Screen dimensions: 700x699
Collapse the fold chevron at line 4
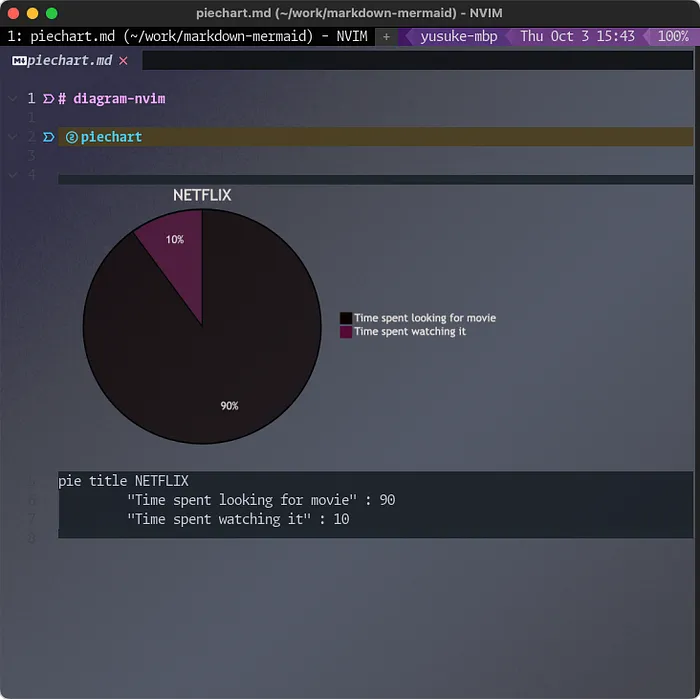[x=12, y=175]
